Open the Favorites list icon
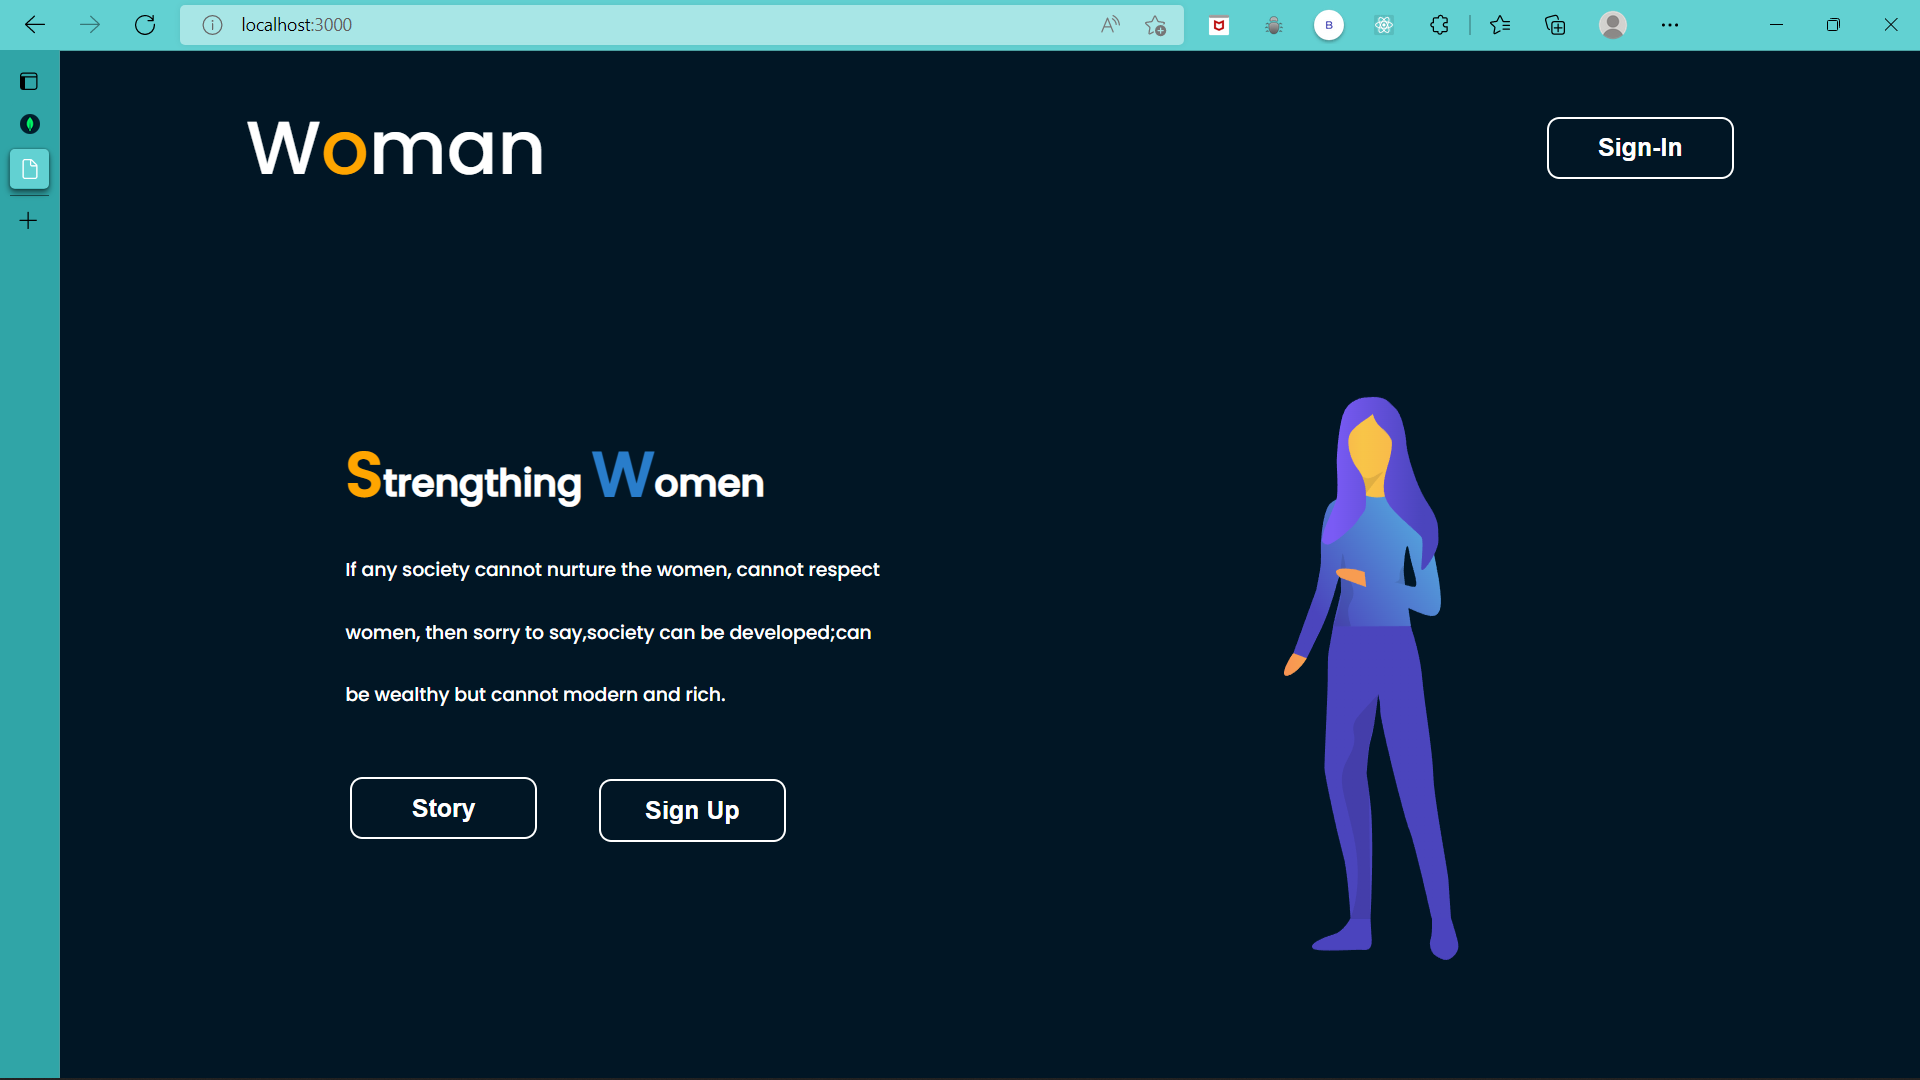Viewport: 1920px width, 1080px height. click(x=1500, y=25)
